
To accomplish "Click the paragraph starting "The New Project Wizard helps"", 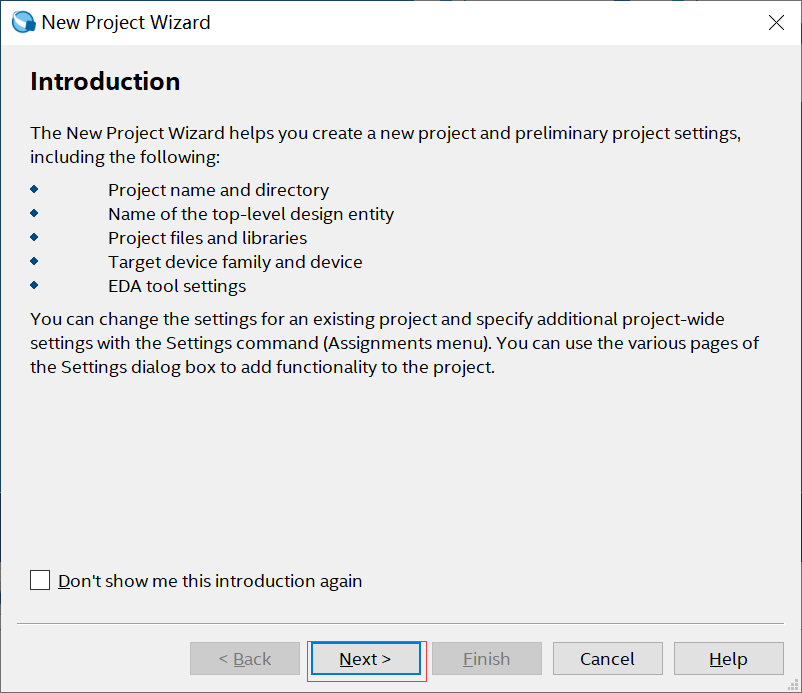I will click(x=385, y=145).
